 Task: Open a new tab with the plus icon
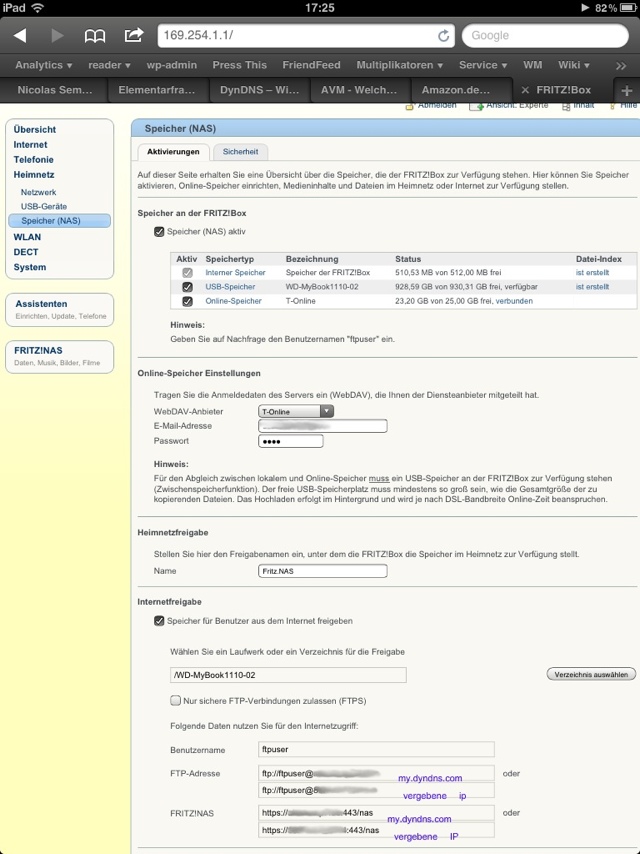click(x=627, y=90)
